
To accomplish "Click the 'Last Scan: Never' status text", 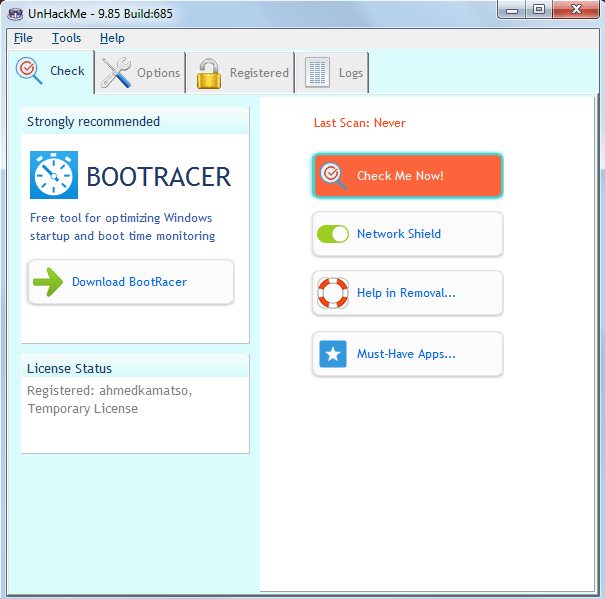I will point(359,123).
